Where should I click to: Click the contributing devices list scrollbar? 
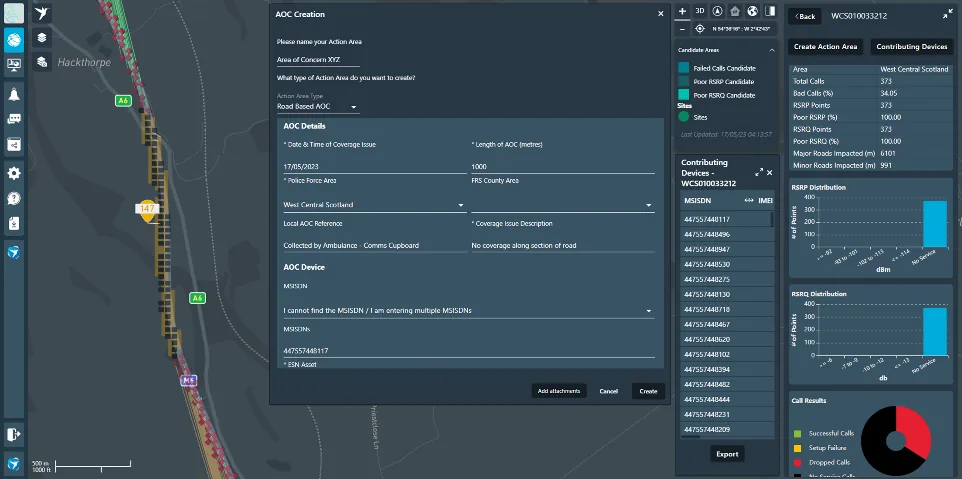[x=772, y=220]
